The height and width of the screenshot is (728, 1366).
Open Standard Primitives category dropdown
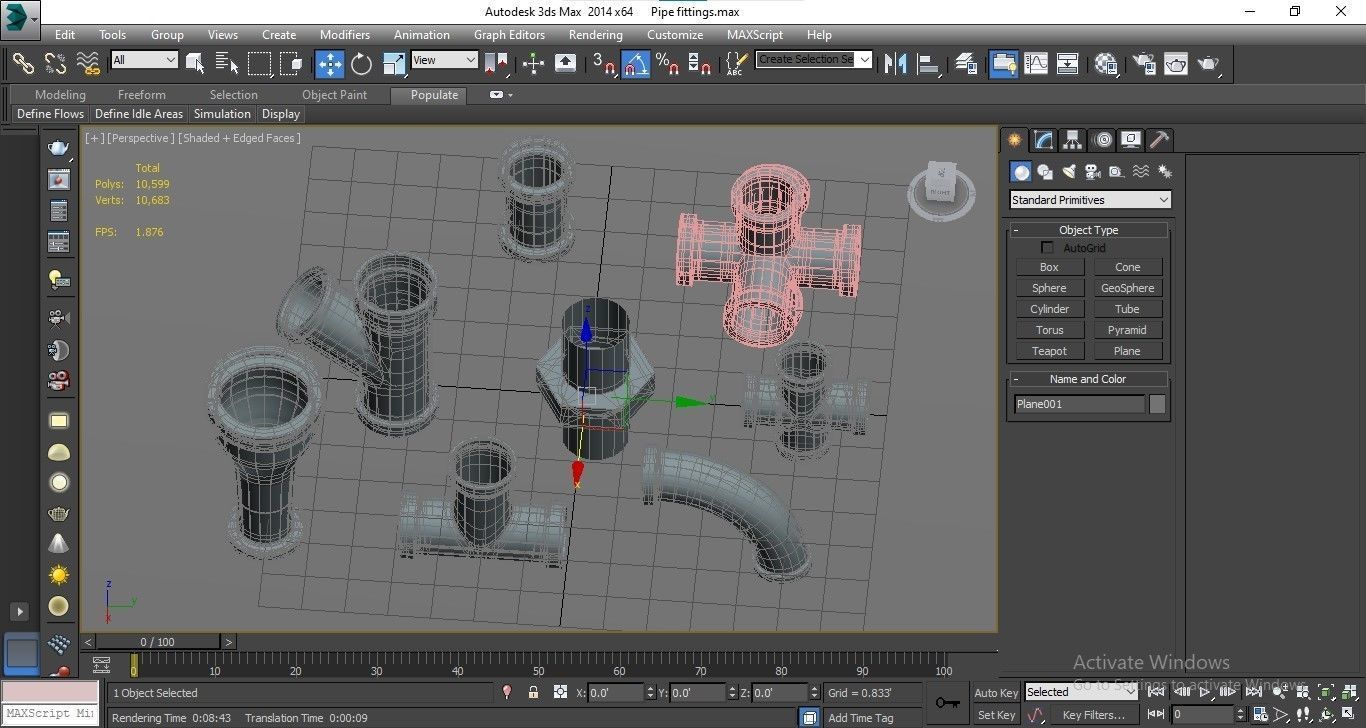[x=1089, y=200]
